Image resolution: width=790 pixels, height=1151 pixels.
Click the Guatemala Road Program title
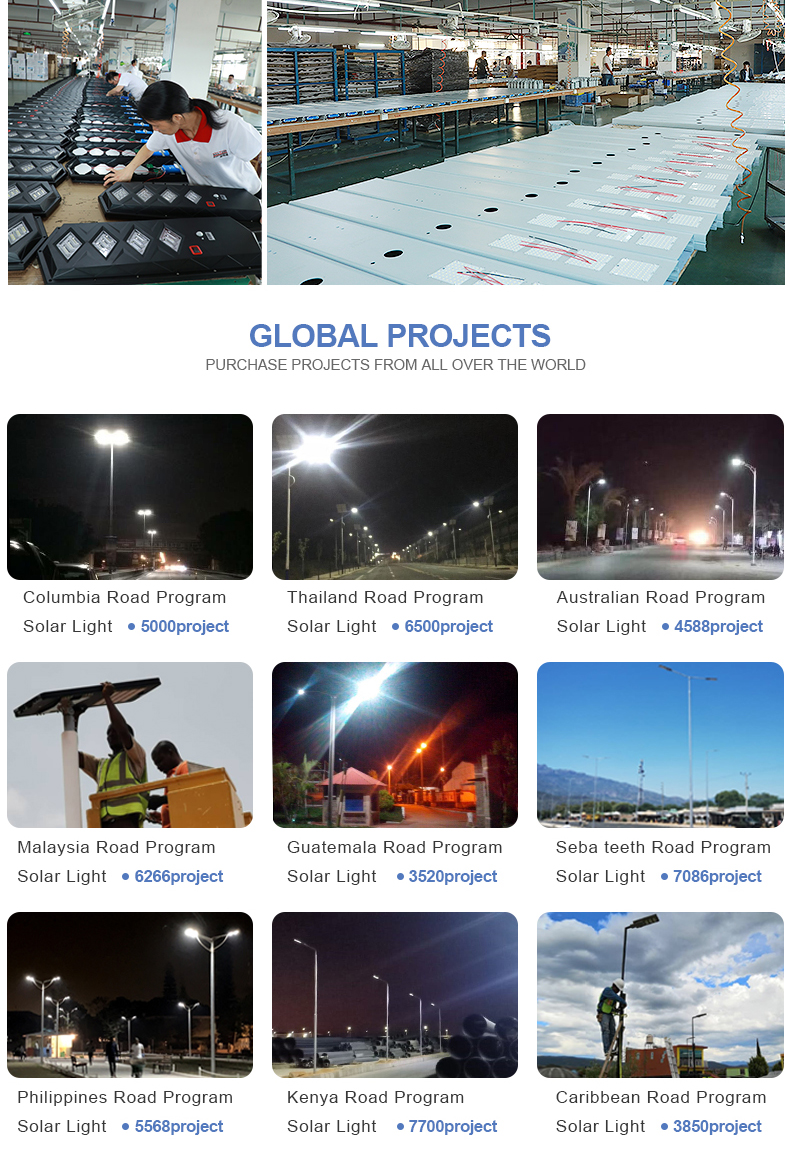coord(395,847)
